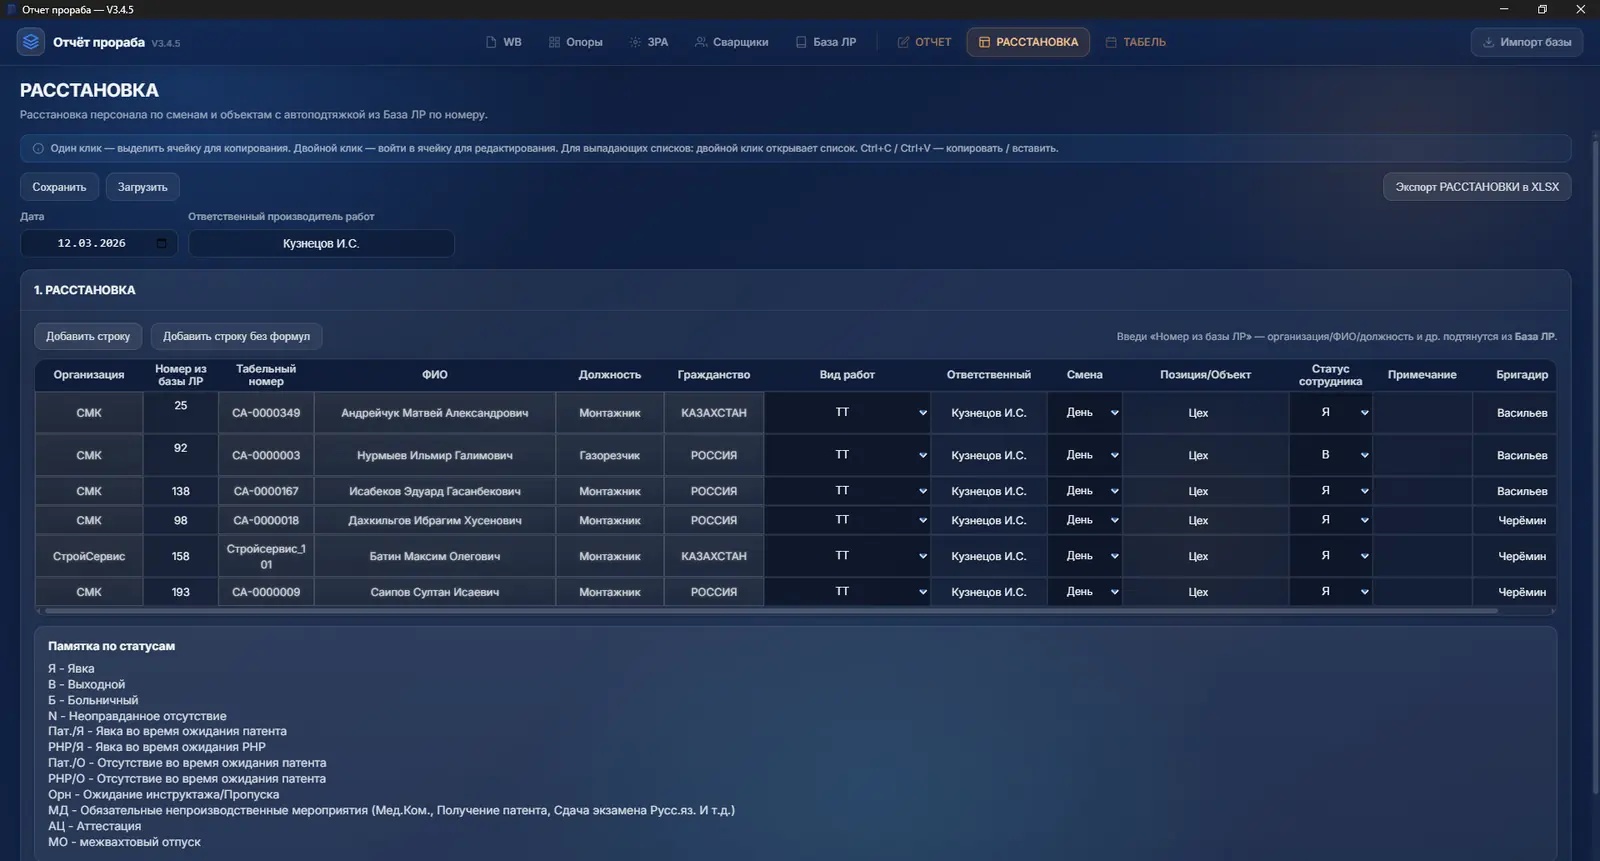The height and width of the screenshot is (861, 1600).
Task: Export via Экспорт РАССТАНОВКИ в XLSX button
Action: (1477, 187)
